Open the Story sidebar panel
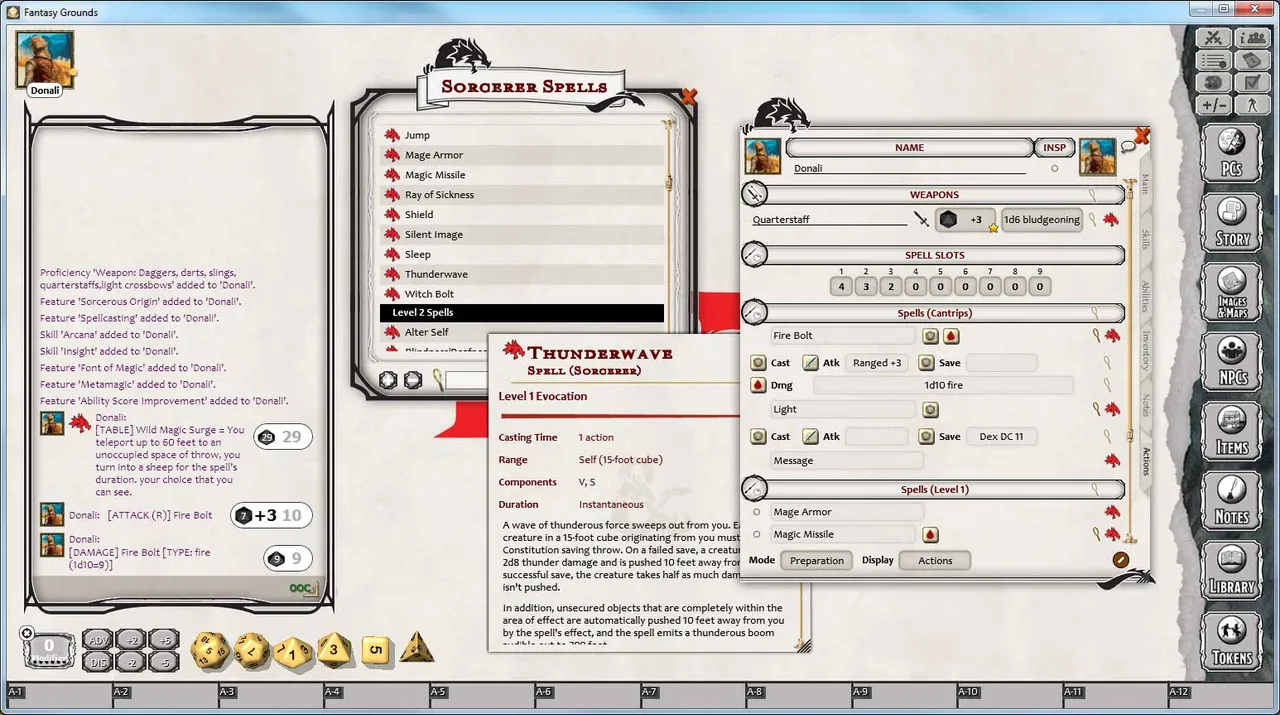1280x715 pixels. click(1232, 224)
